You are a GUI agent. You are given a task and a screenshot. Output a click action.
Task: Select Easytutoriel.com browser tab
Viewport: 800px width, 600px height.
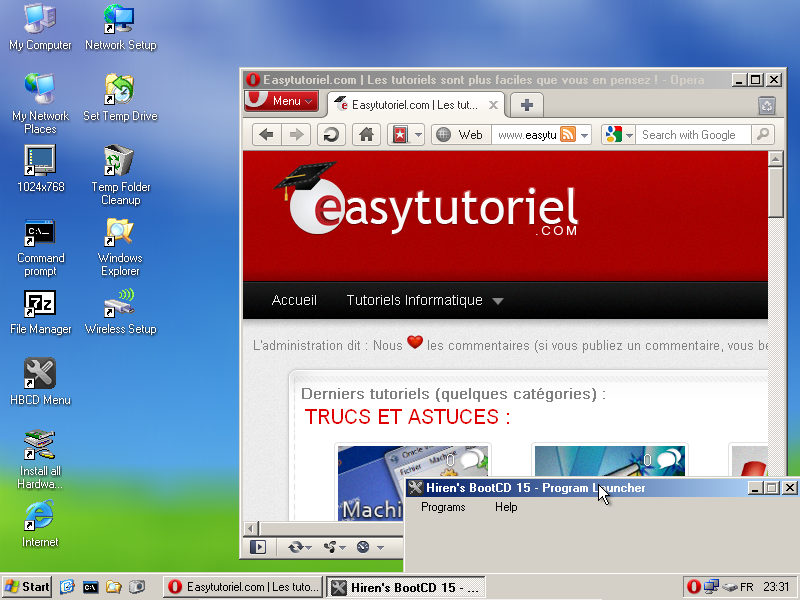(x=415, y=105)
